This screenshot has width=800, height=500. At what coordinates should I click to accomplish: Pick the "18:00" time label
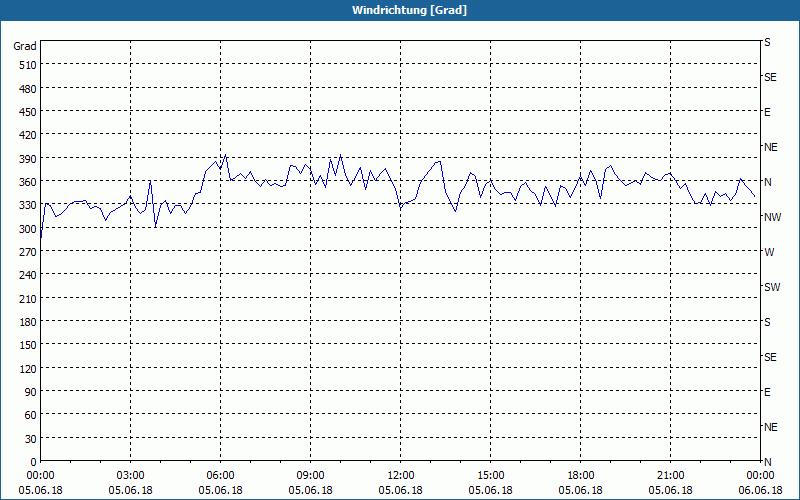(581, 476)
